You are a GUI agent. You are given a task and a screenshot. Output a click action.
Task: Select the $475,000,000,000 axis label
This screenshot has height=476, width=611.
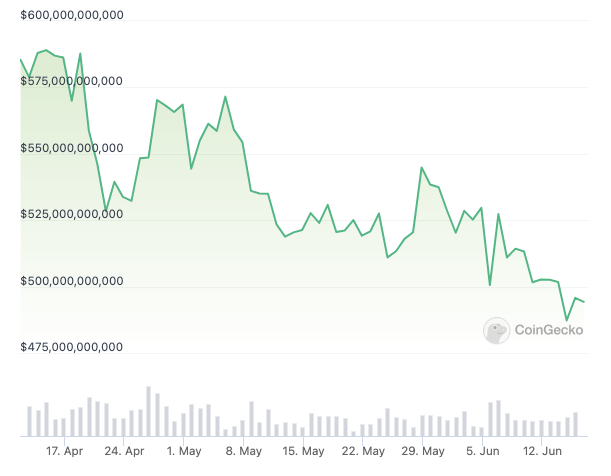pos(72,348)
